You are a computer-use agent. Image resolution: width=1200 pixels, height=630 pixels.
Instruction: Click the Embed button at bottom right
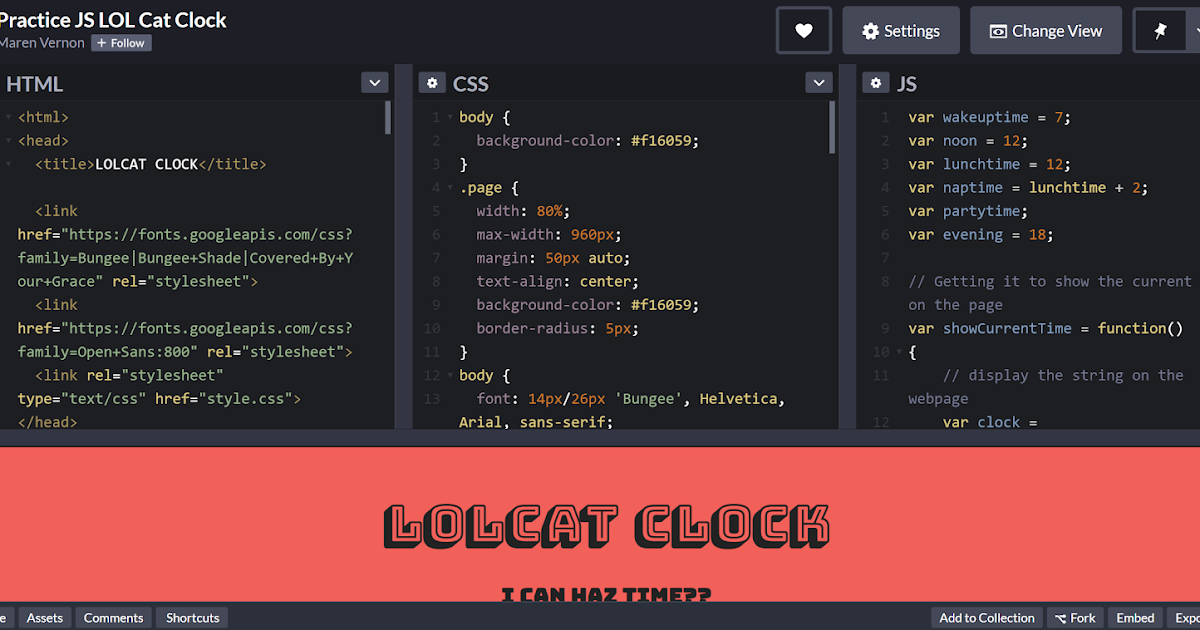pyautogui.click(x=1134, y=617)
